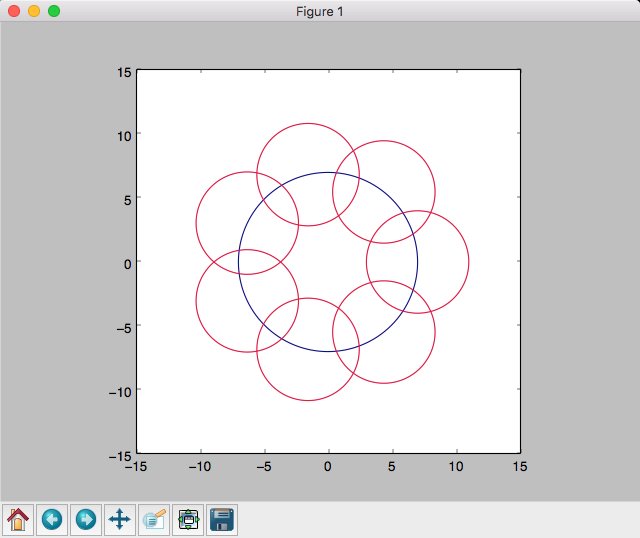The height and width of the screenshot is (538, 640).
Task: Save the figure with the floppy disk icon
Action: [222, 519]
